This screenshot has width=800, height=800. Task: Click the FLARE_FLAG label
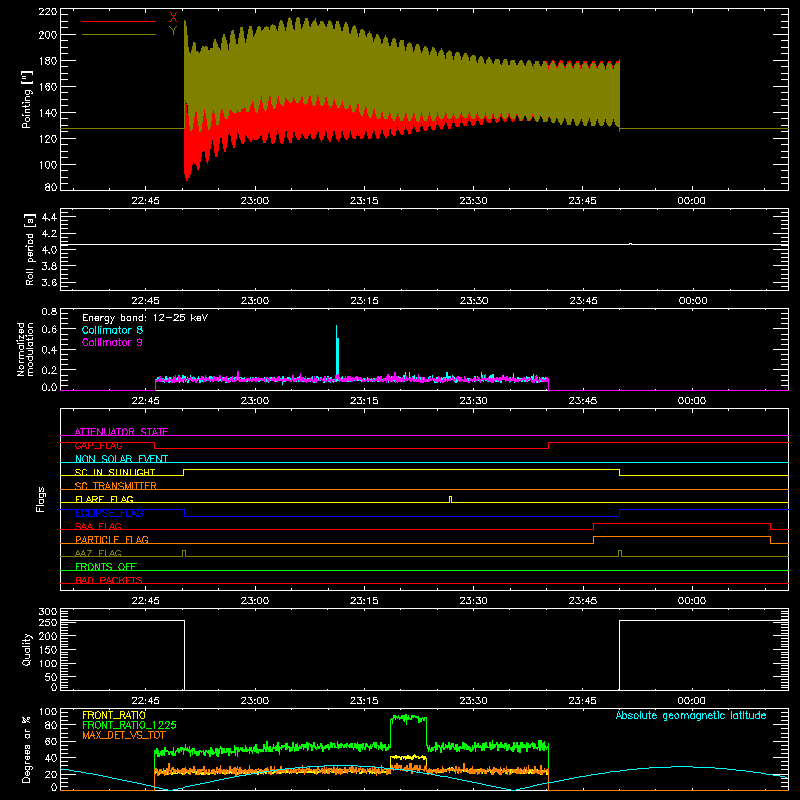coord(104,499)
